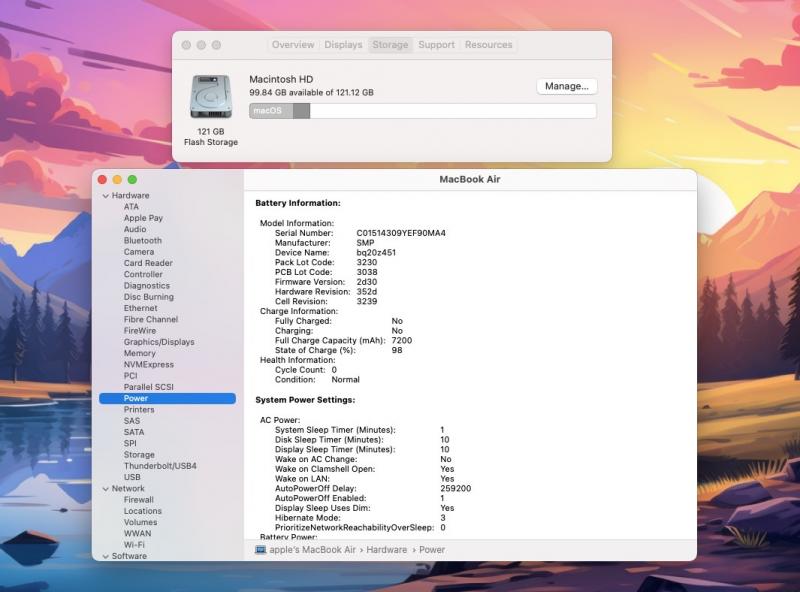Click the MacBook icon in the path bar
The height and width of the screenshot is (592, 800).
pyautogui.click(x=261, y=550)
